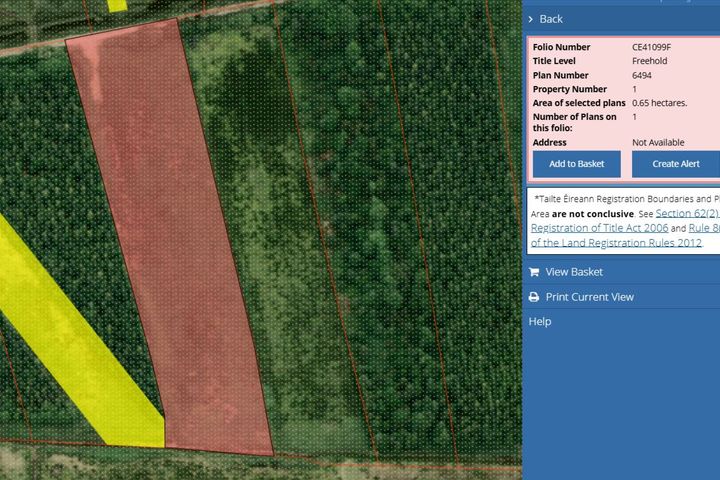Click the small yellow parcel at top of map

tap(117, 4)
